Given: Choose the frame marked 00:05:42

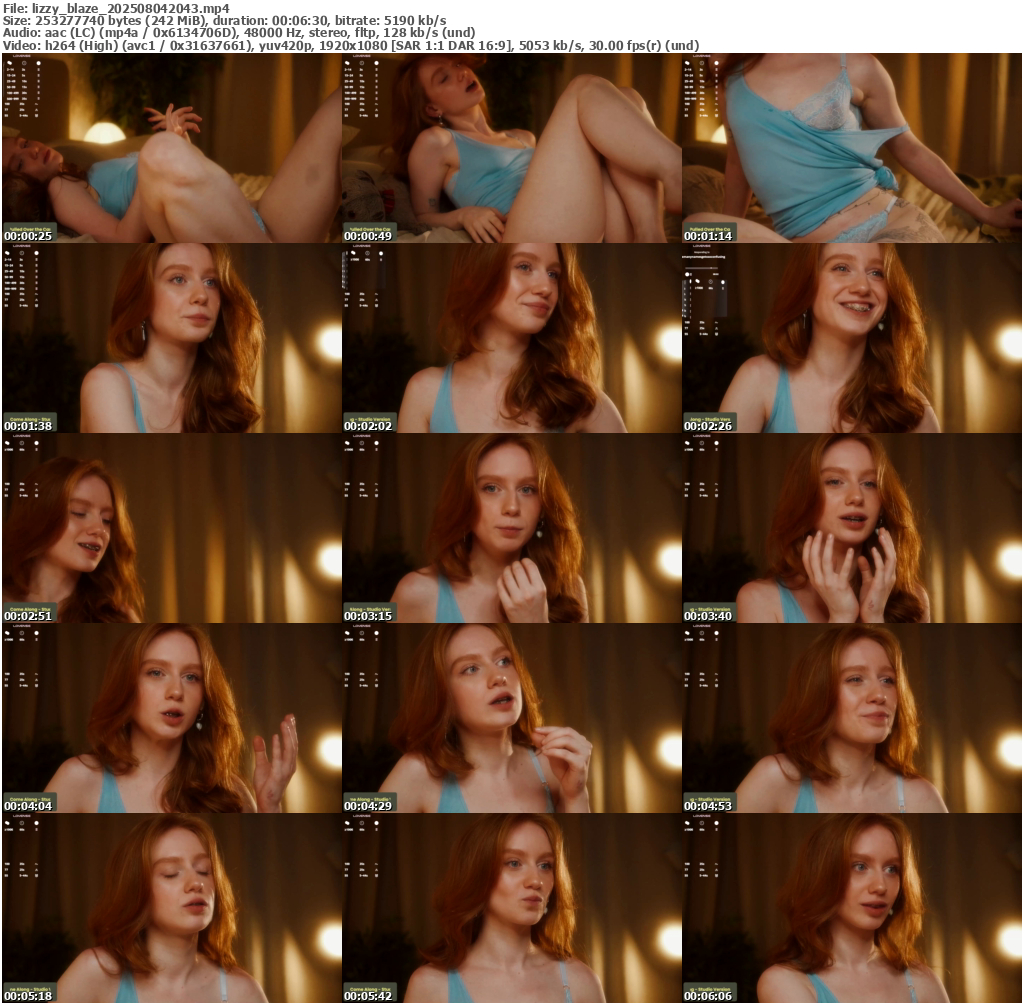Looking at the screenshot, I should point(512,908).
